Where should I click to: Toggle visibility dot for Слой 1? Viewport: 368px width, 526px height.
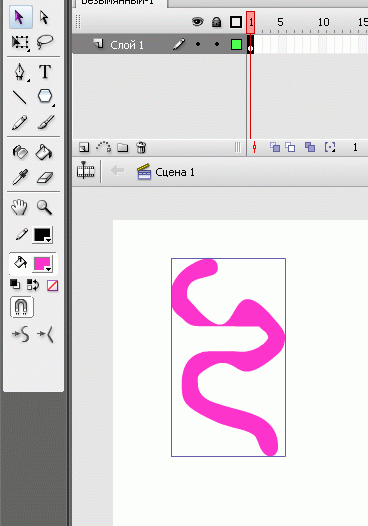pos(198,44)
